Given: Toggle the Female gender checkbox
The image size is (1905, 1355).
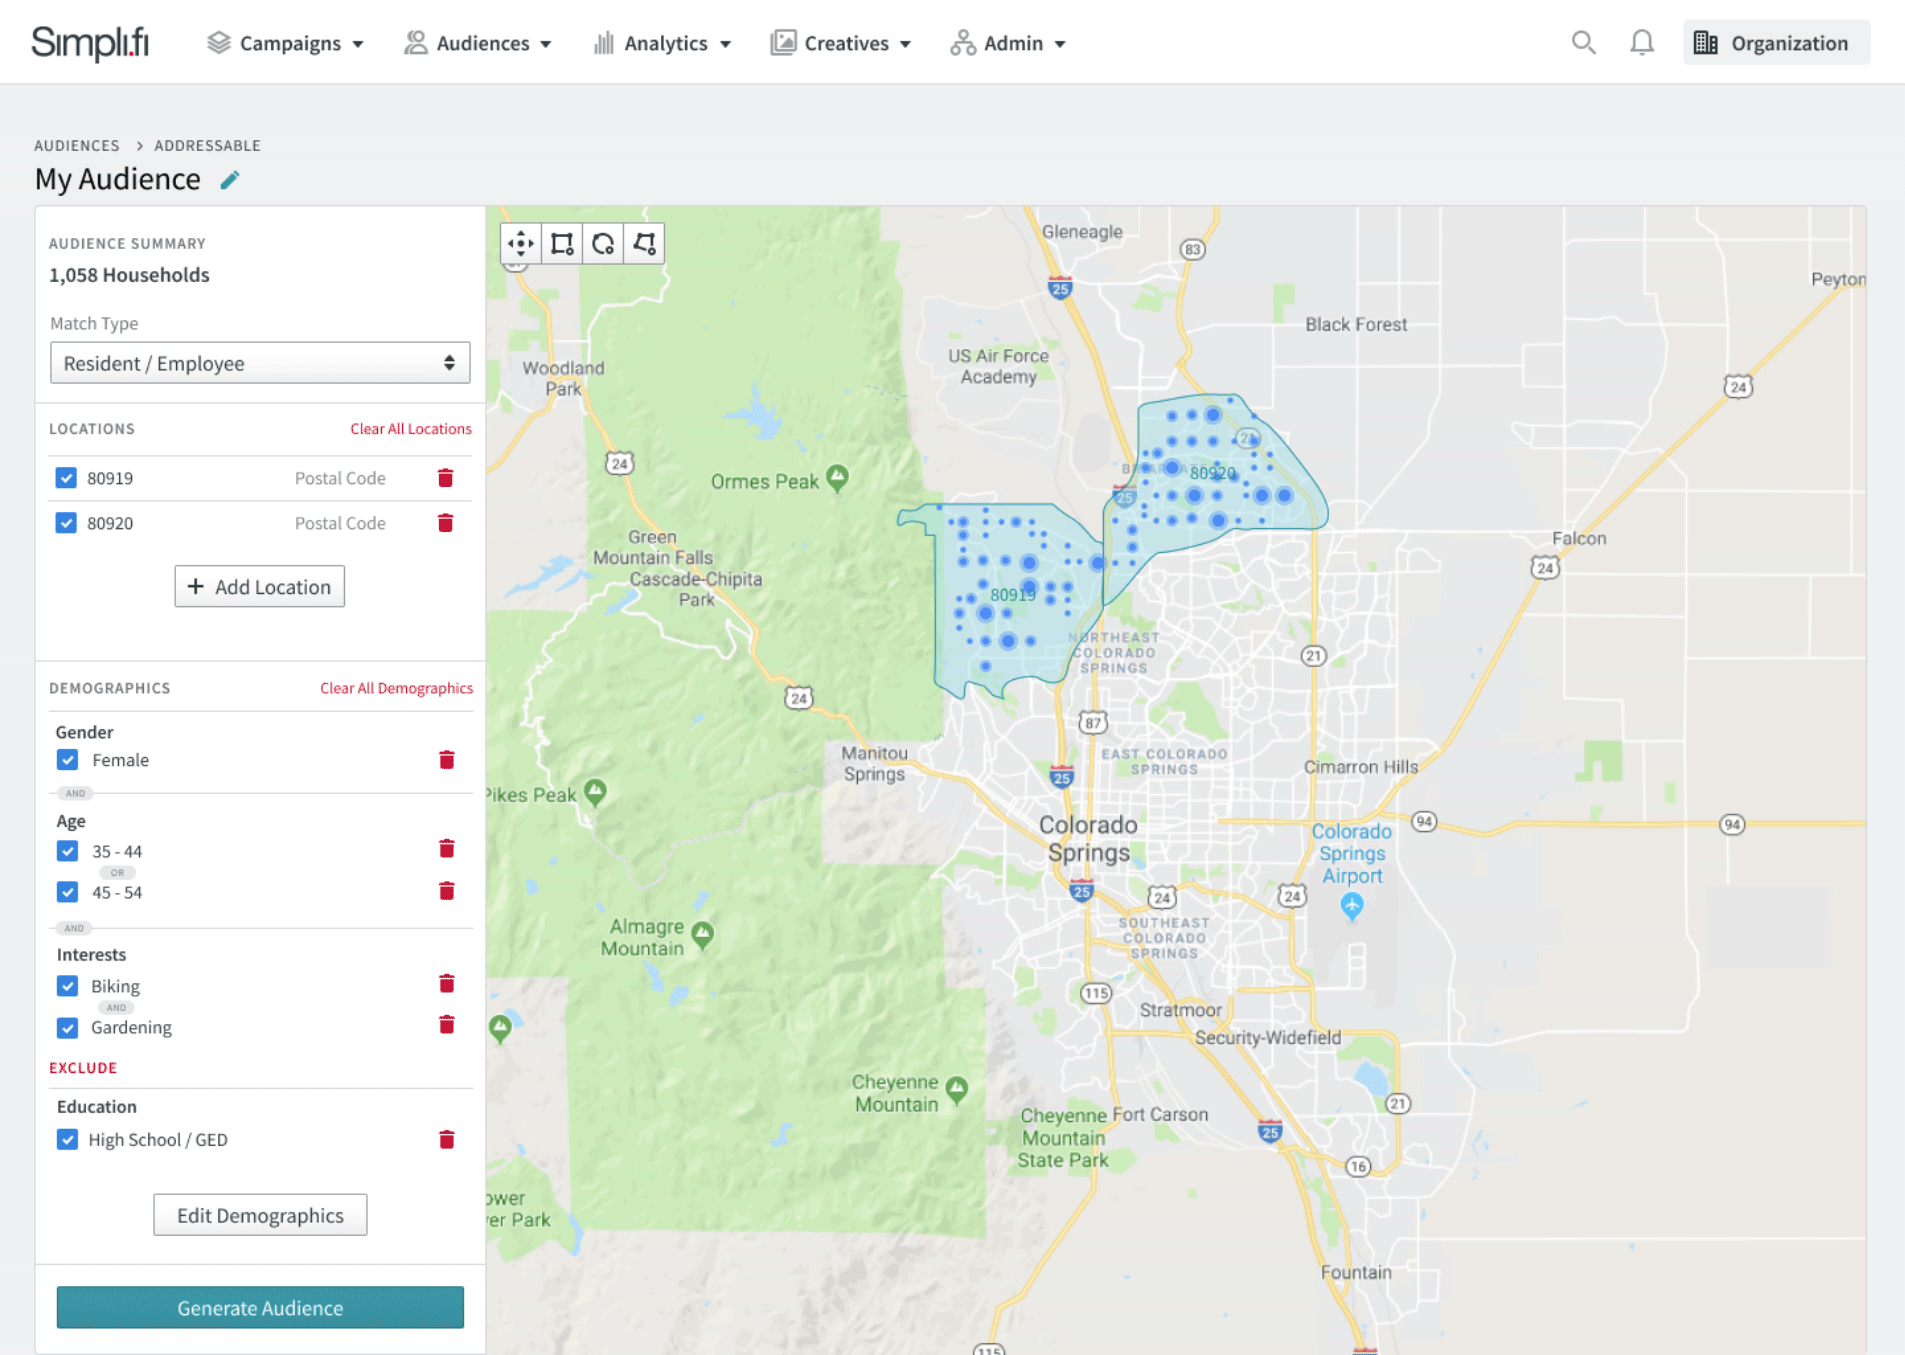Looking at the screenshot, I should coord(67,760).
